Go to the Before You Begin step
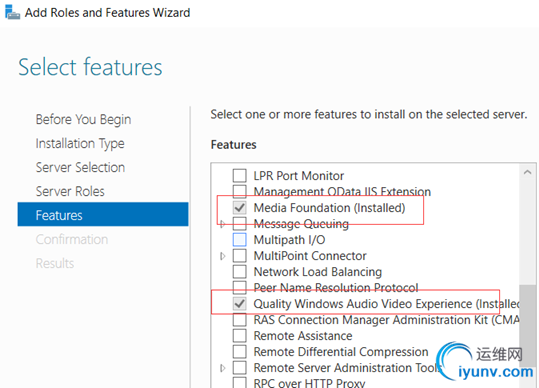 84,120
